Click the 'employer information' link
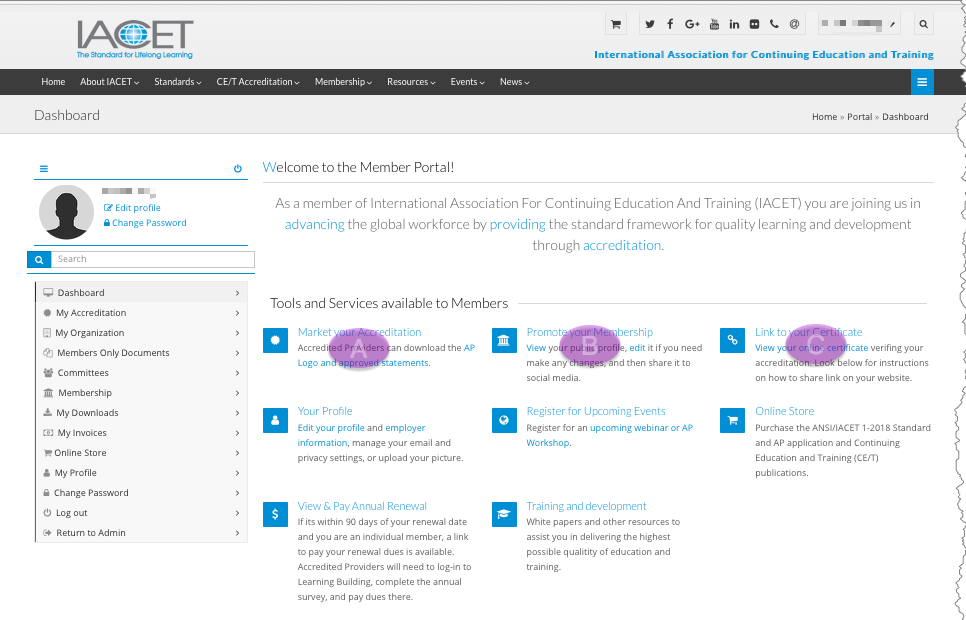The image size is (966, 620). coord(362,436)
